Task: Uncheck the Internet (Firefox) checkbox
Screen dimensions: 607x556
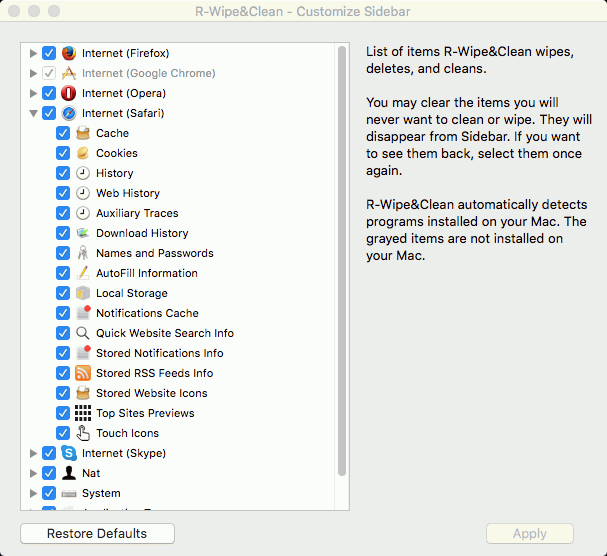Action: (49, 53)
